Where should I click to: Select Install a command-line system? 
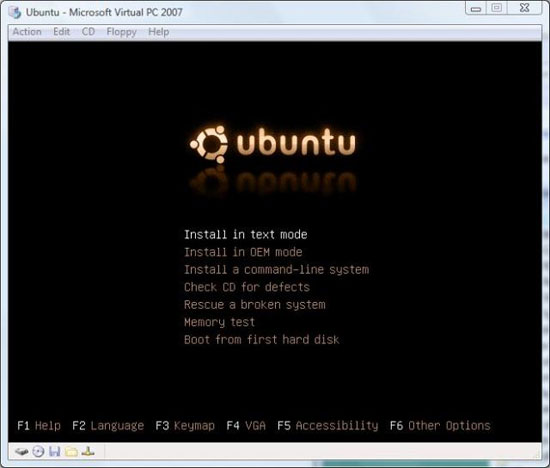[x=276, y=269]
